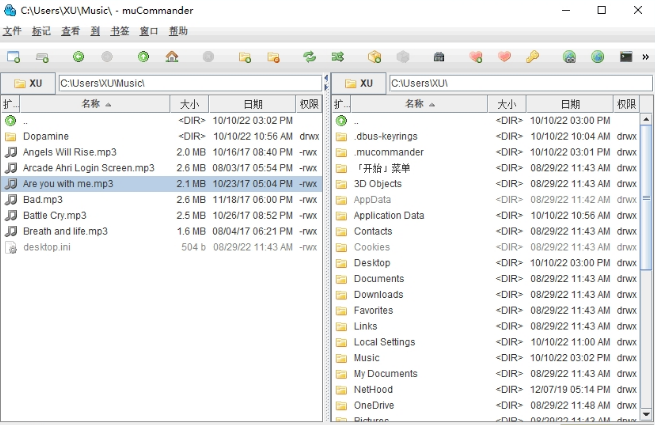Open credentials editor key icon
The height and width of the screenshot is (425, 655).
532,56
